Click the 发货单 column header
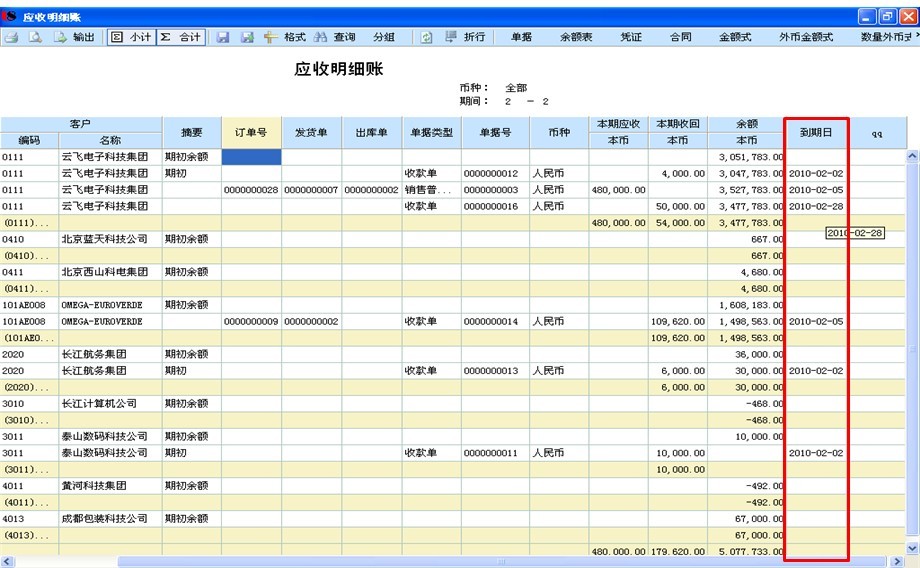Image resolution: width=920 pixels, height=568 pixels. point(312,133)
